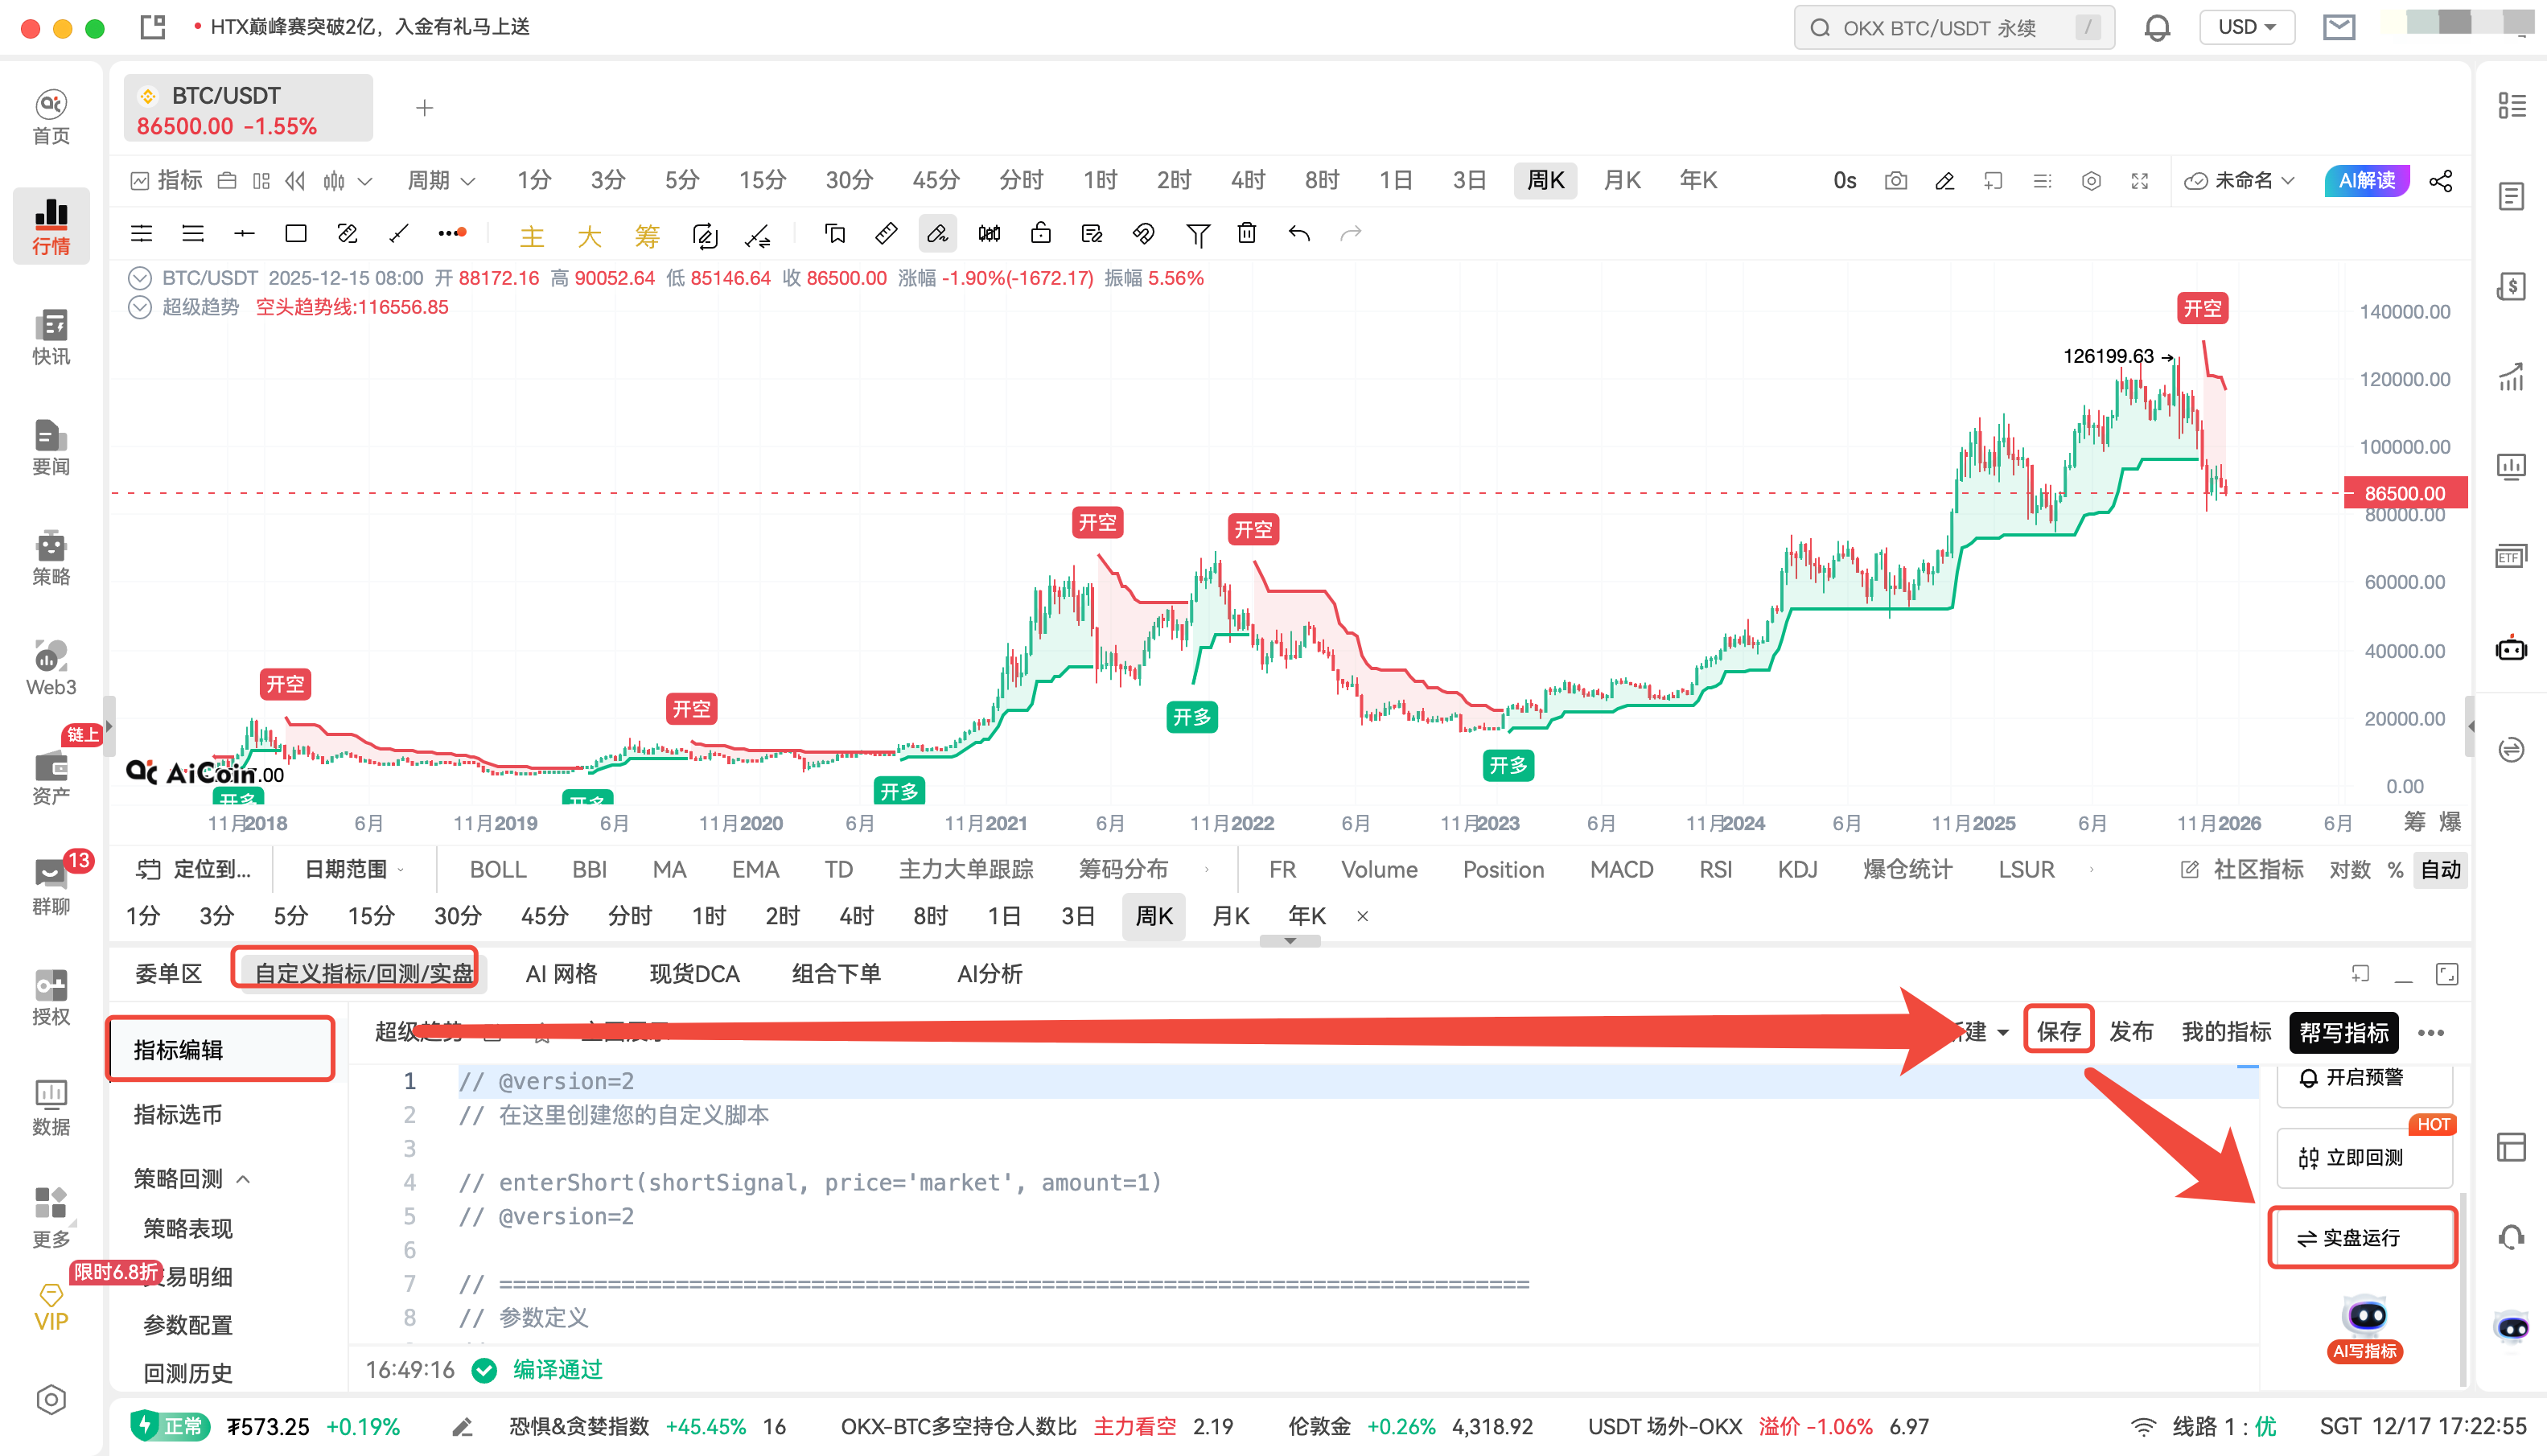
Task: Select 指标编辑 in the left panel
Action: [x=180, y=1049]
